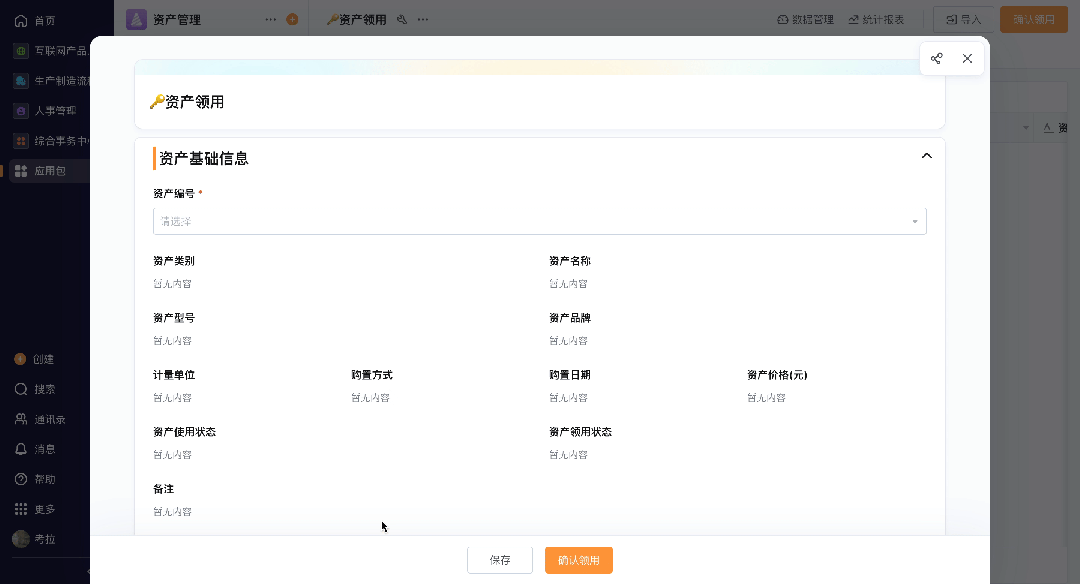Open the 更多 grid icon

[21, 509]
